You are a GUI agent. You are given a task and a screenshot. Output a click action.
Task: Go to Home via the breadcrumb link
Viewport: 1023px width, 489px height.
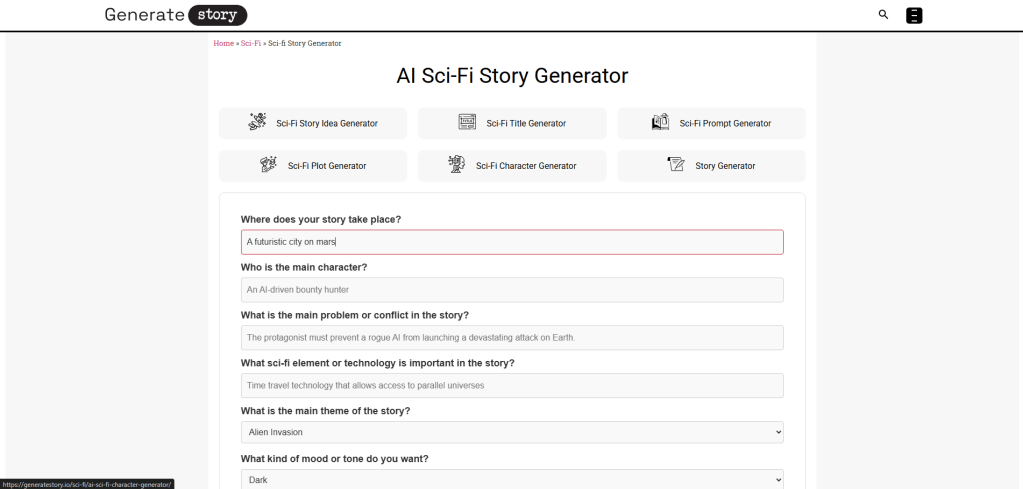(223, 44)
